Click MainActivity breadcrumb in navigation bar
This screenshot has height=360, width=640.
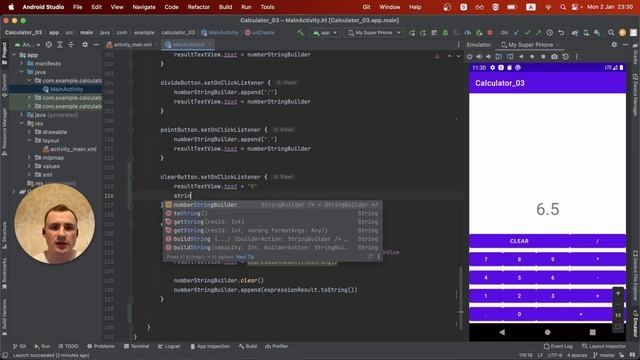(x=220, y=33)
